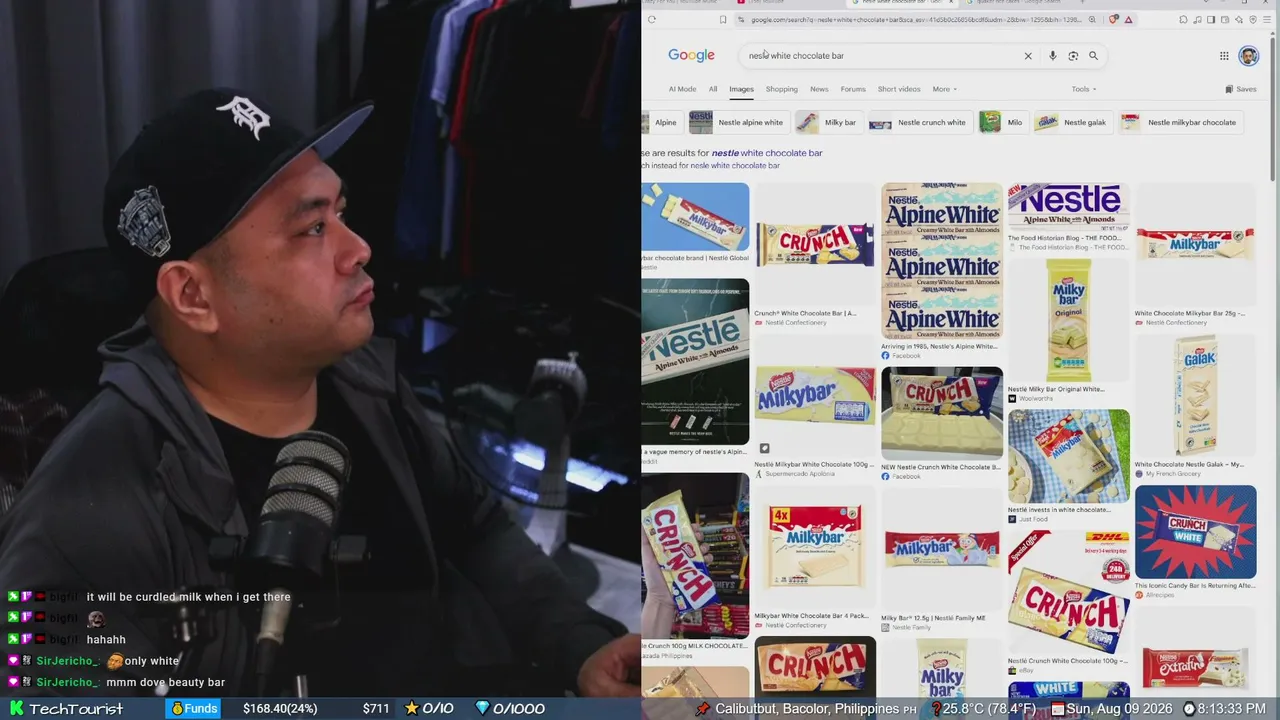Switch to the Short videos tab
Image resolution: width=1280 pixels, height=720 pixels.
click(899, 89)
